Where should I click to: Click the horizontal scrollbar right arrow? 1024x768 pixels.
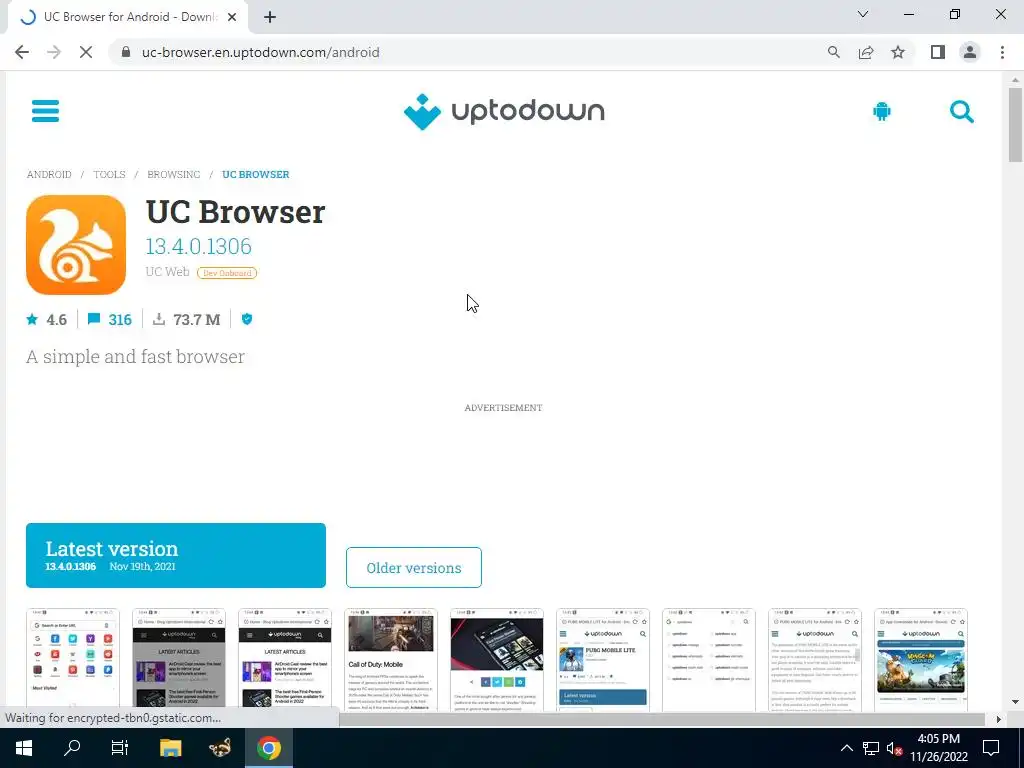tap(998, 719)
